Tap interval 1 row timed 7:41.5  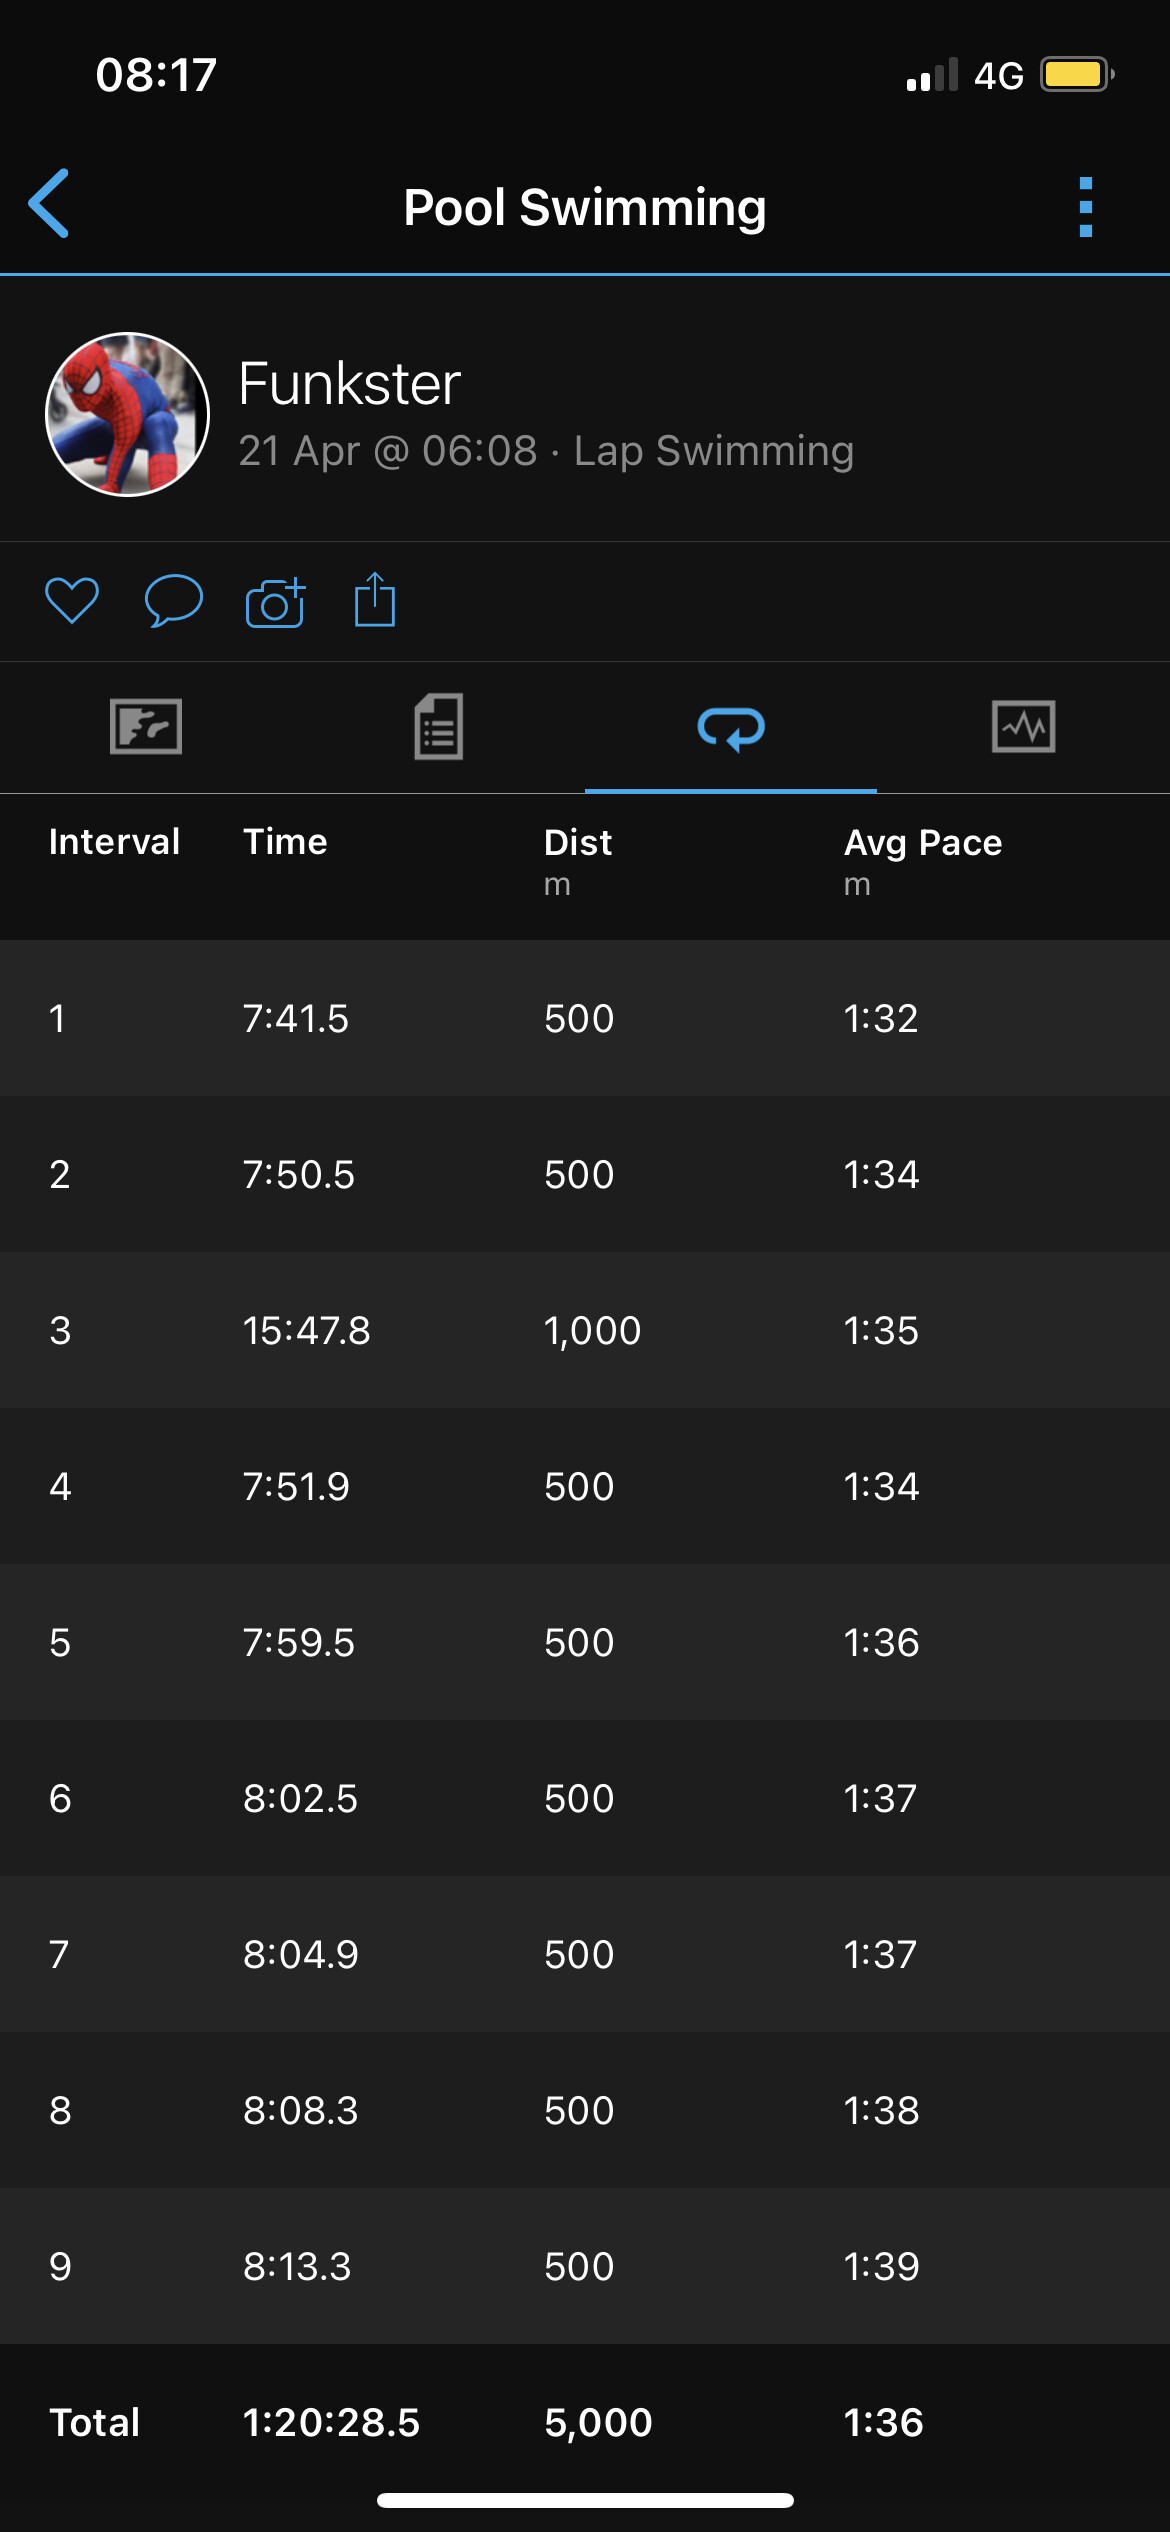(585, 1018)
